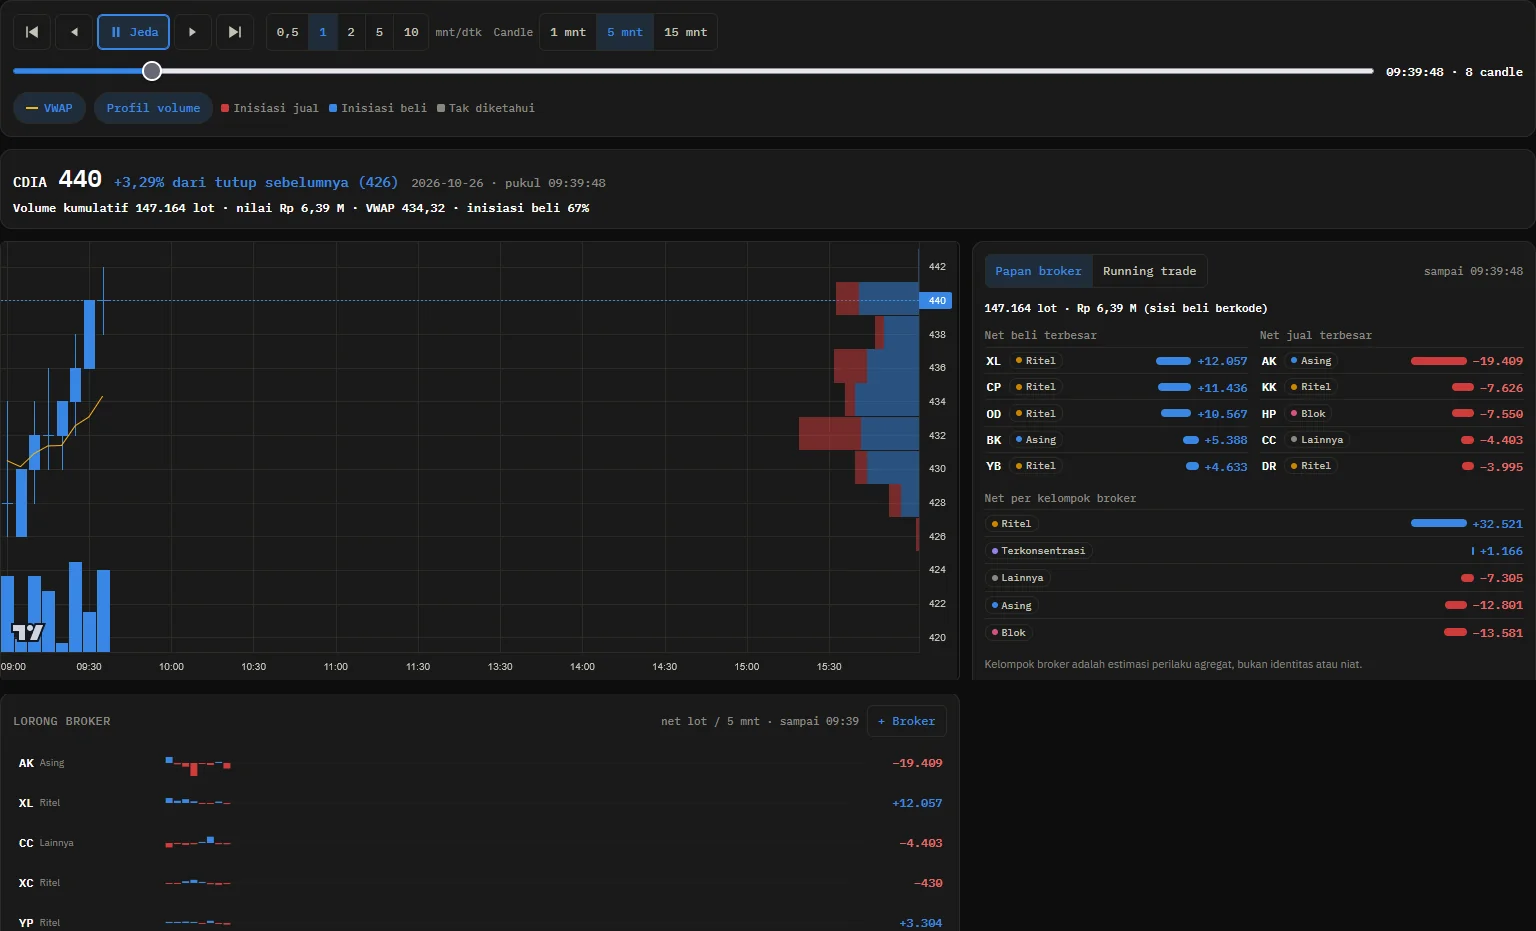
Task: Step forward one candle
Action: coord(193,32)
